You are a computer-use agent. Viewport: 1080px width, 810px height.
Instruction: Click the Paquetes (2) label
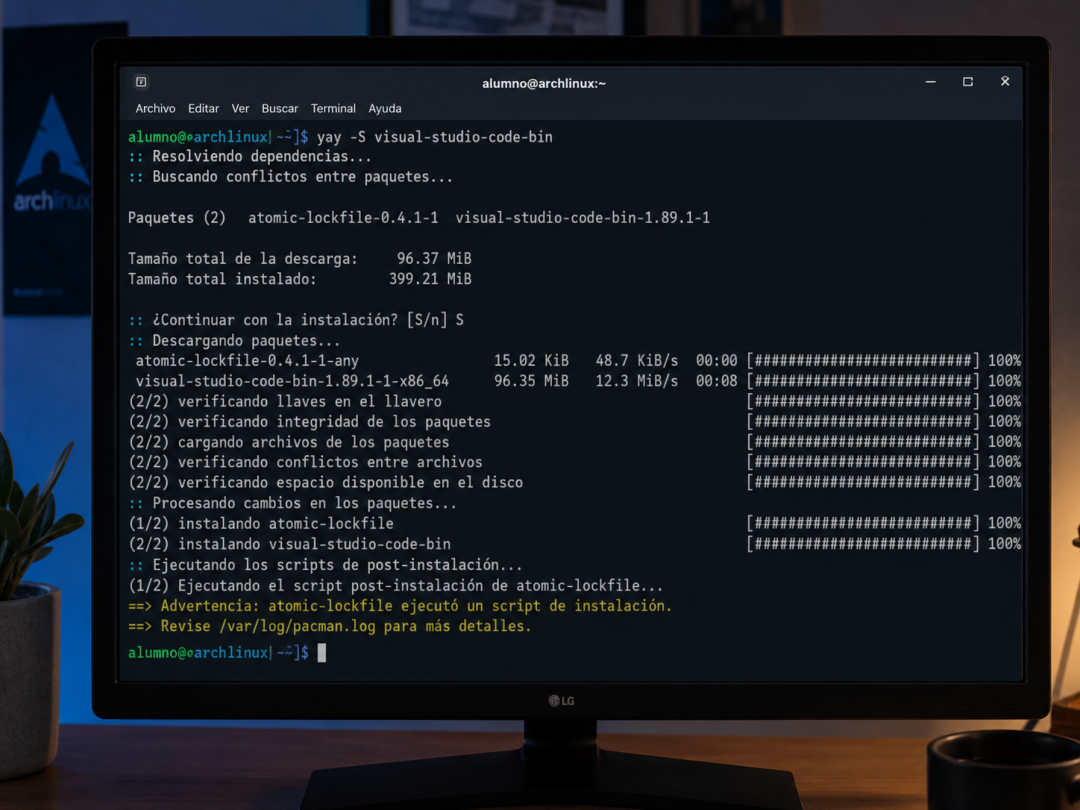(177, 218)
